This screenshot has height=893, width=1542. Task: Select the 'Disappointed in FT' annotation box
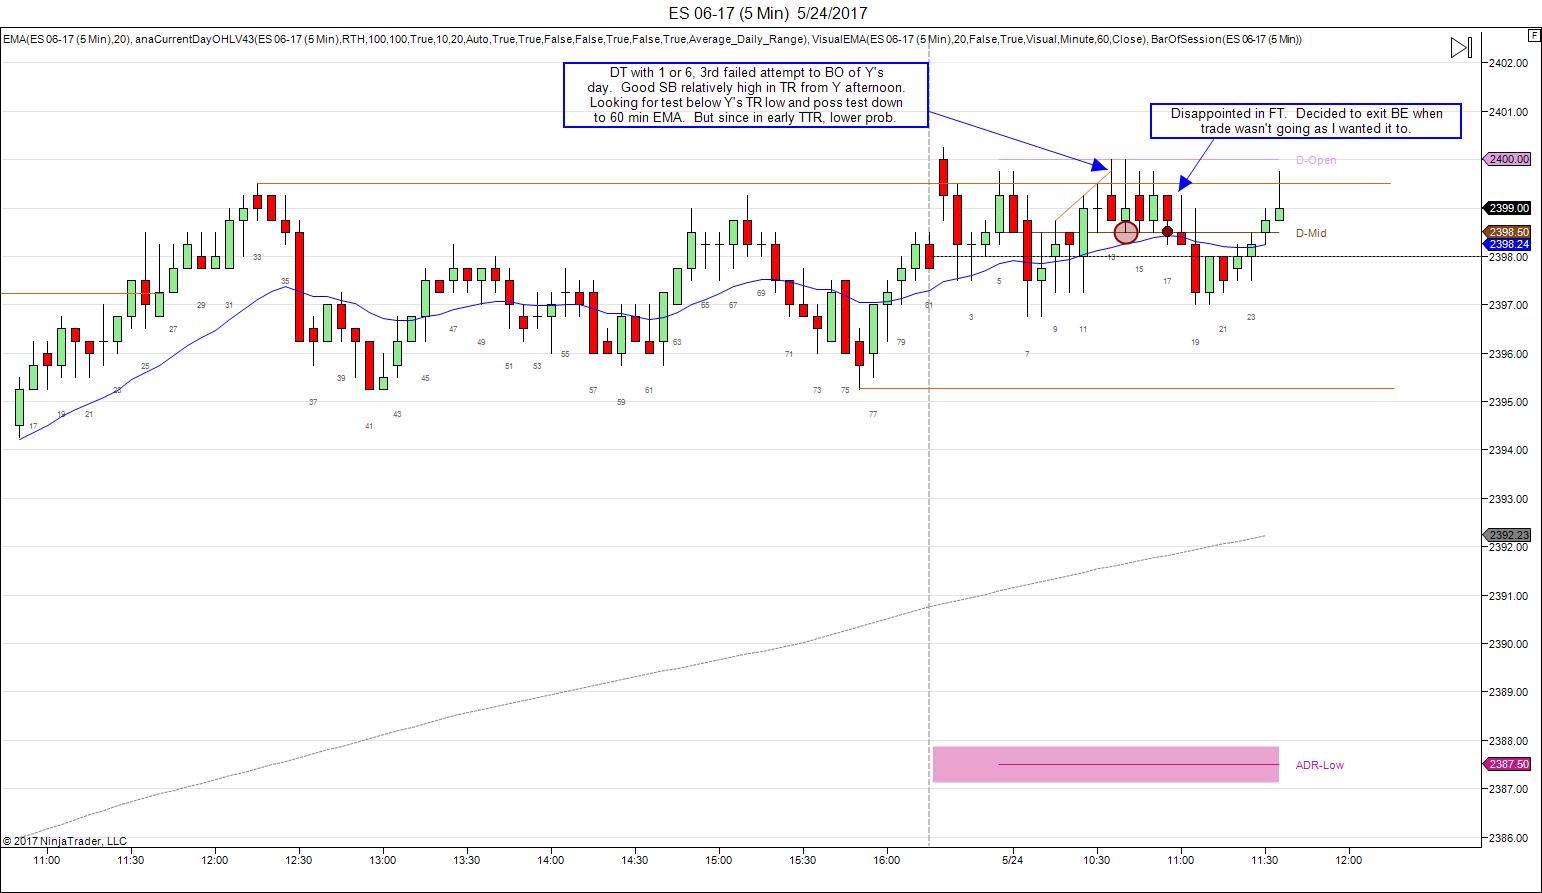tap(1306, 121)
